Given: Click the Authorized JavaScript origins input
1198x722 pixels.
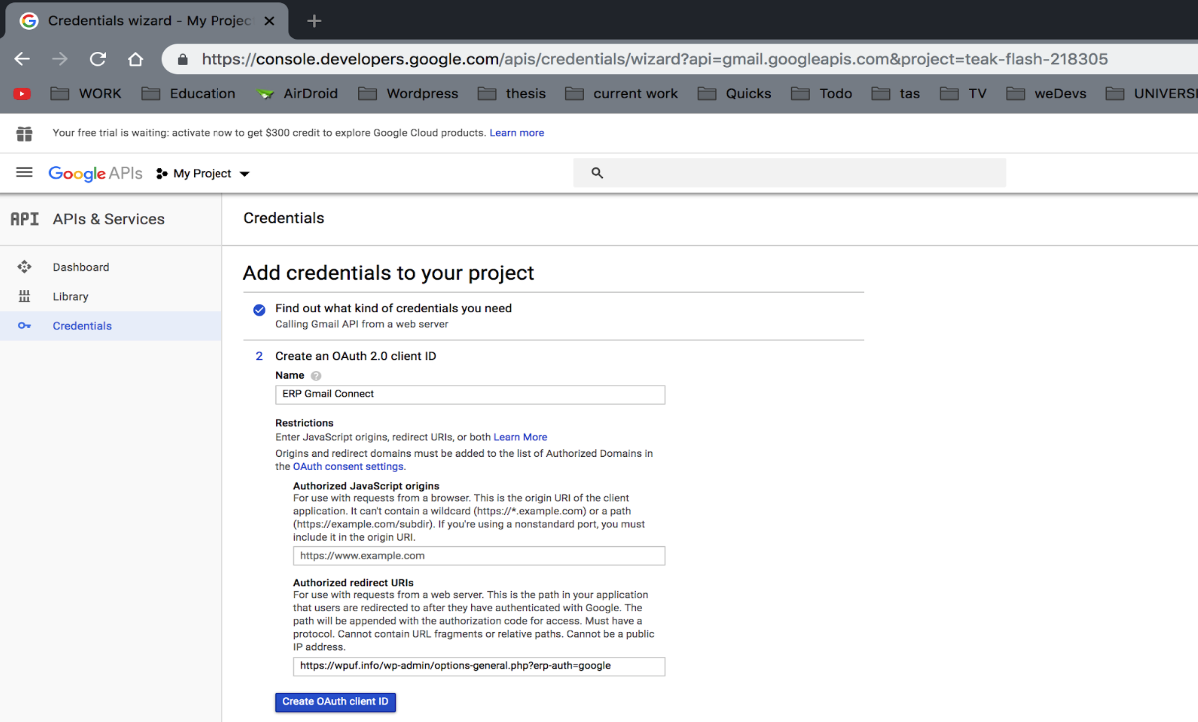Looking at the screenshot, I should [x=479, y=555].
